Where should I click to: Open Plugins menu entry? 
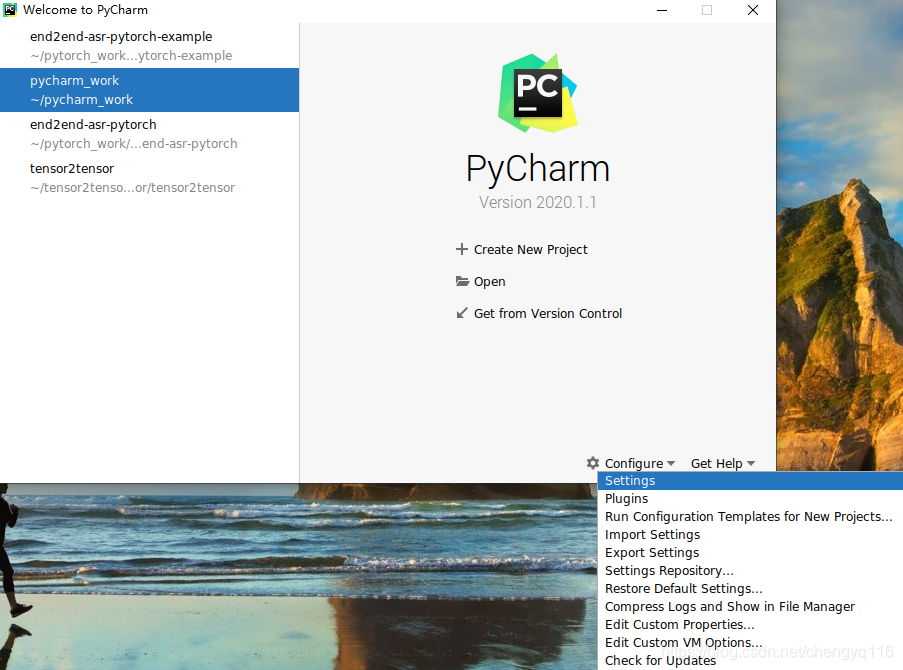pyautogui.click(x=750, y=498)
